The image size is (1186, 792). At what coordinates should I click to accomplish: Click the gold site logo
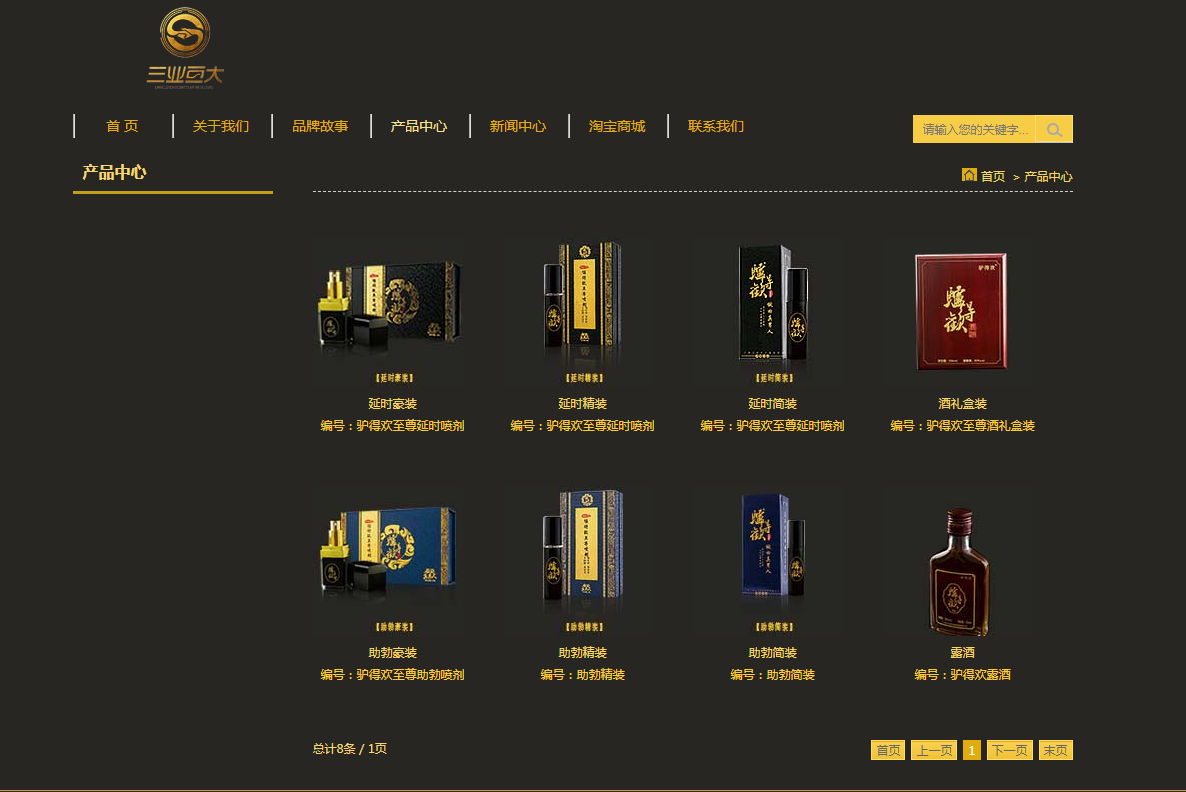[185, 48]
